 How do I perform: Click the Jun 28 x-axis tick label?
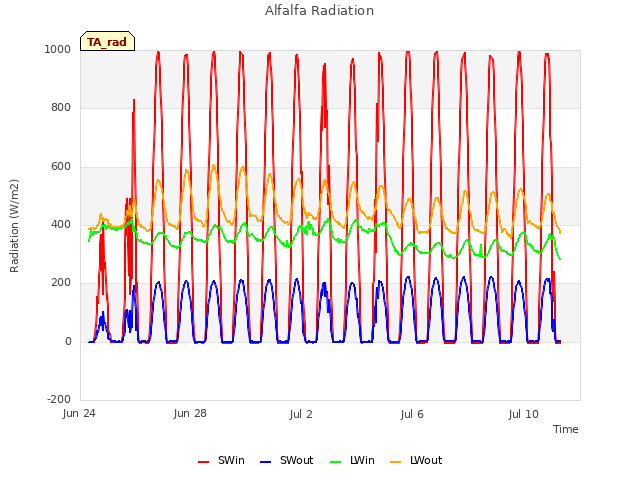(x=190, y=414)
